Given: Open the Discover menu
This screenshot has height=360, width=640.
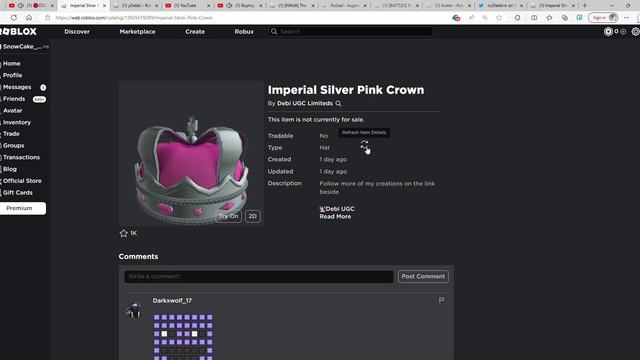Looking at the screenshot, I should pyautogui.click(x=77, y=31).
